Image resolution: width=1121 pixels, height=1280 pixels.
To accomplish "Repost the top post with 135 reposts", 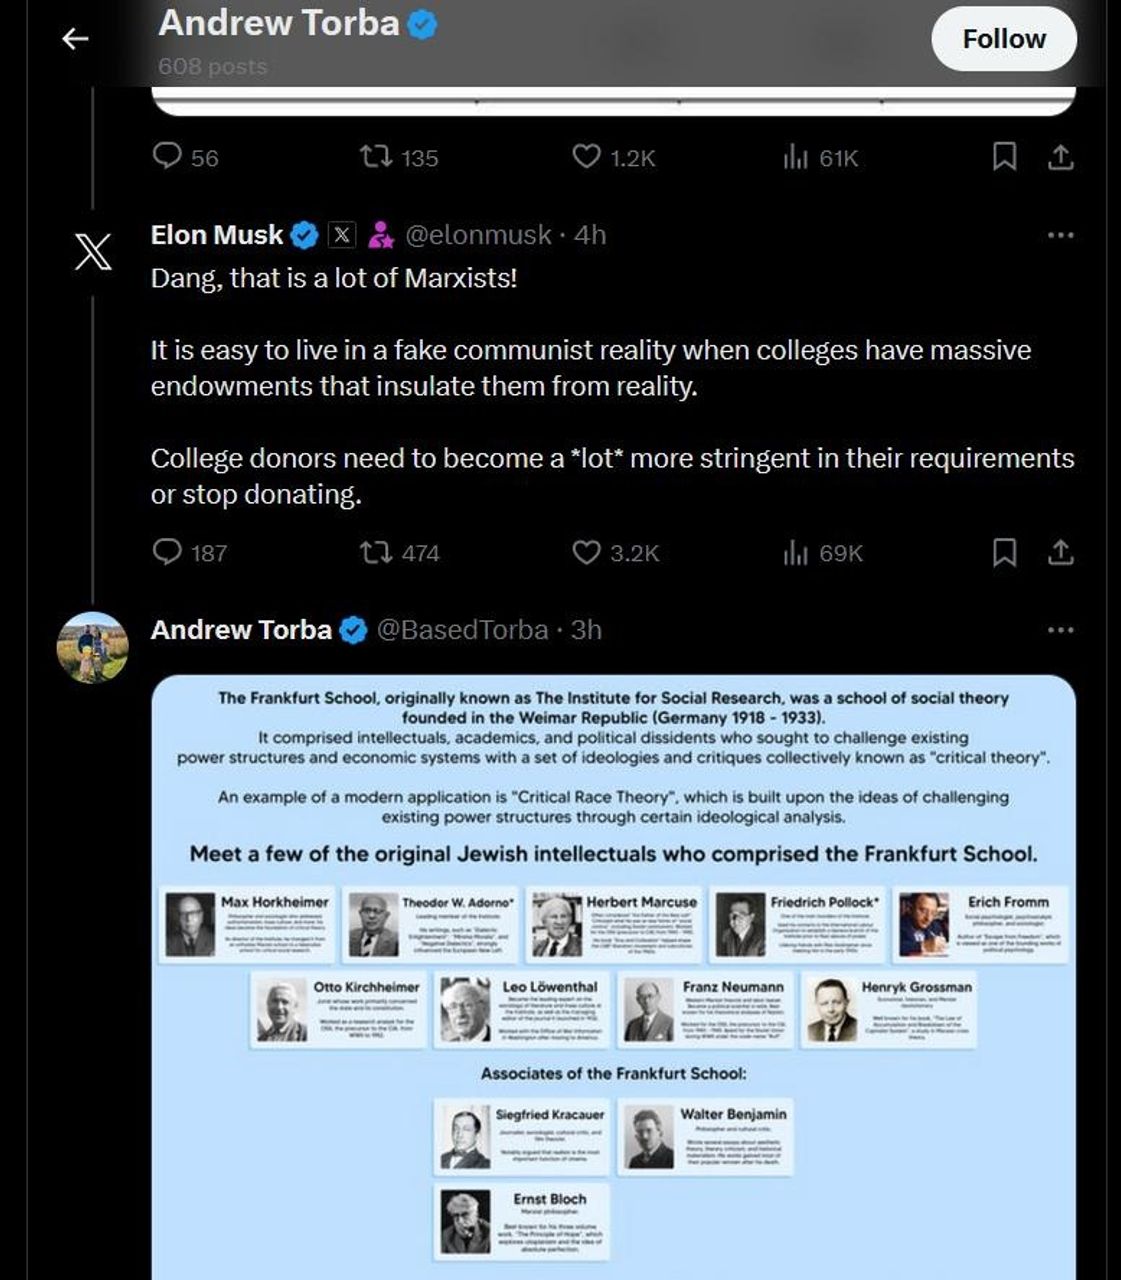I will coord(375,157).
